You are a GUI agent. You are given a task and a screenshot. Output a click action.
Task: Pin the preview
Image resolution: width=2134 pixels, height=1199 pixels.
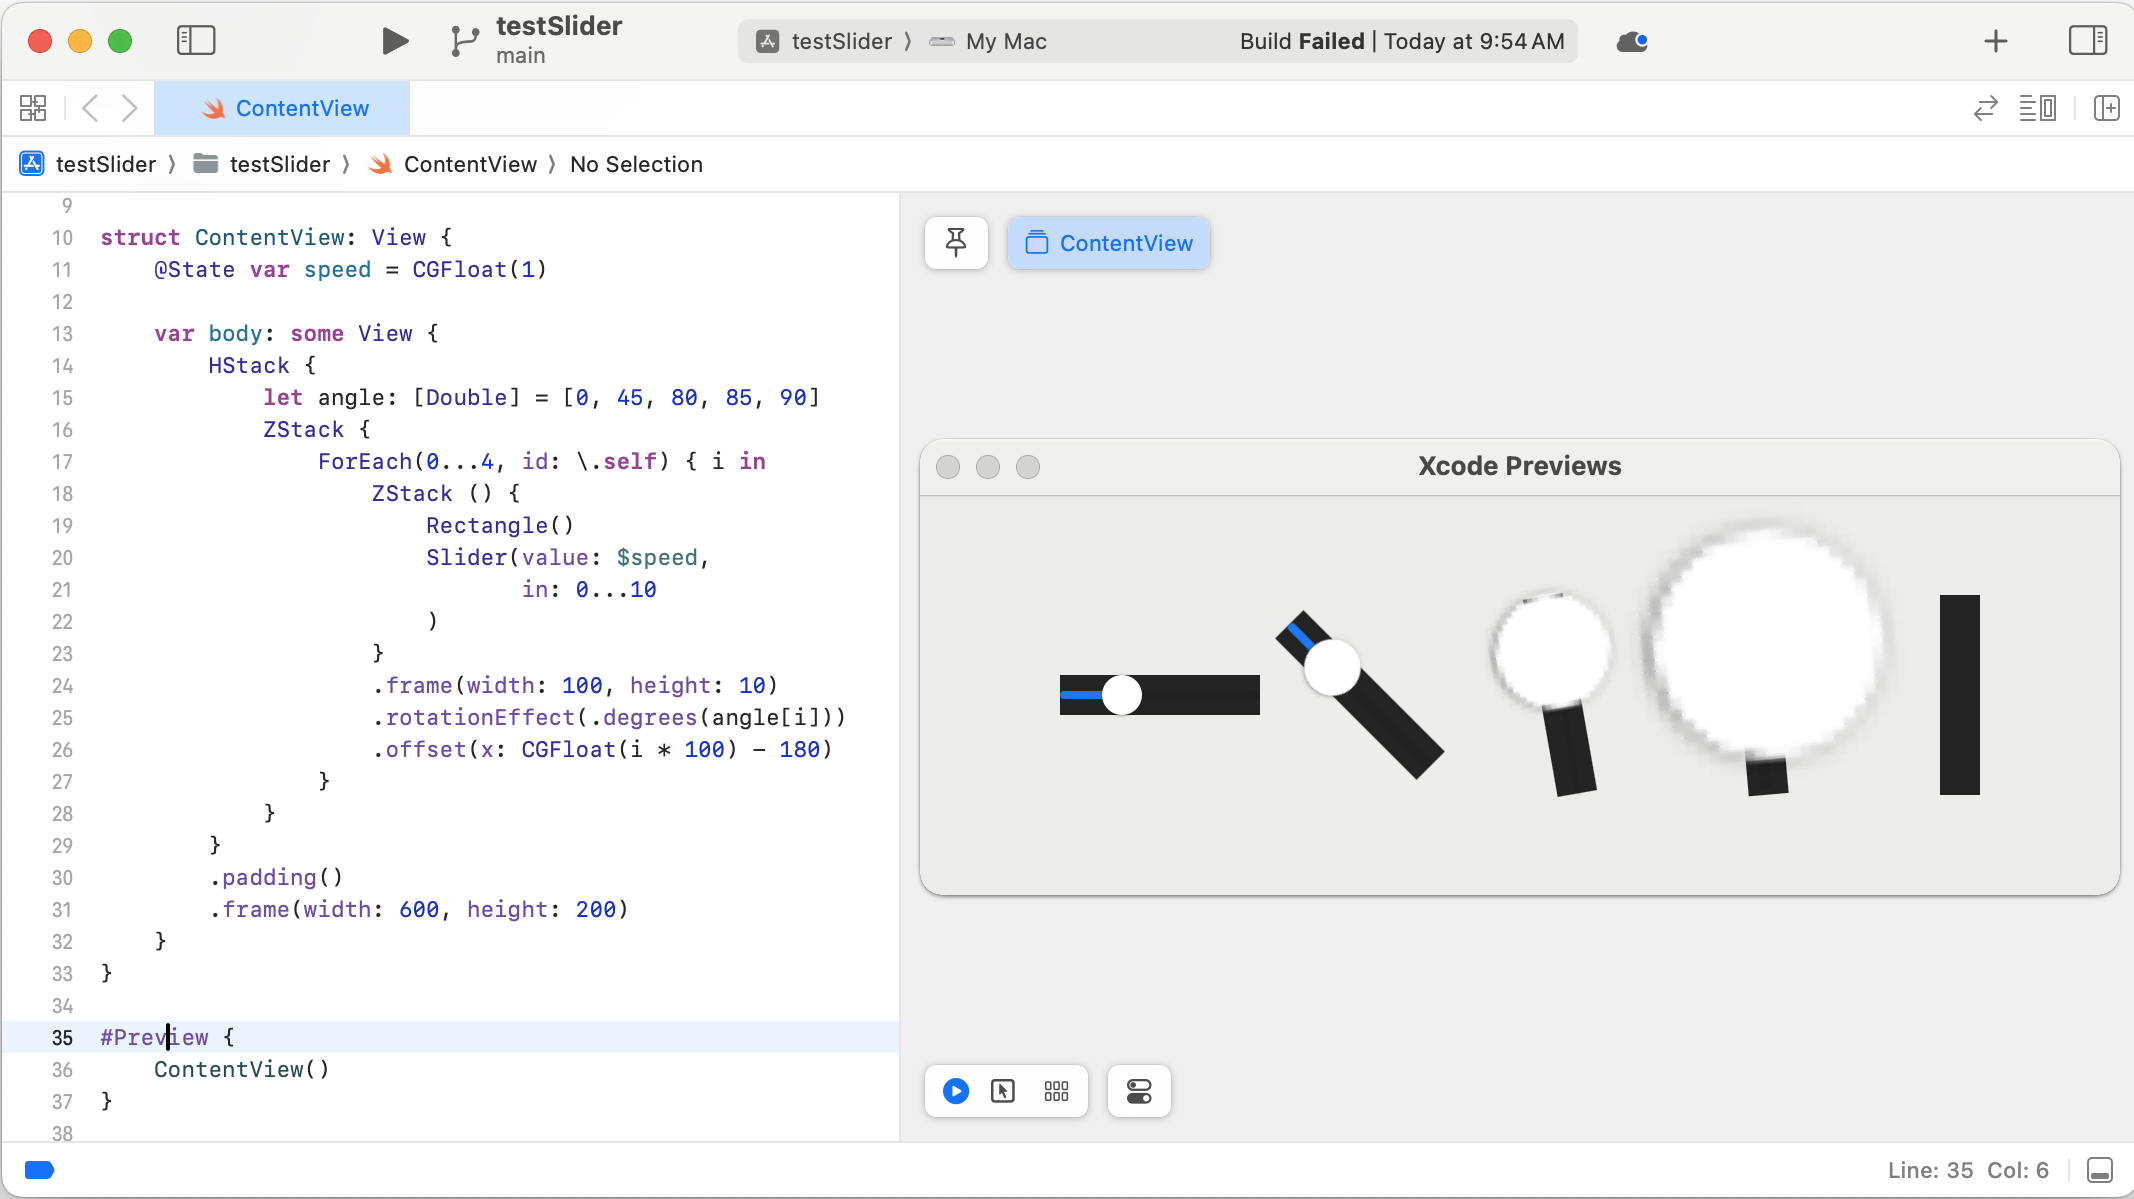(x=956, y=243)
